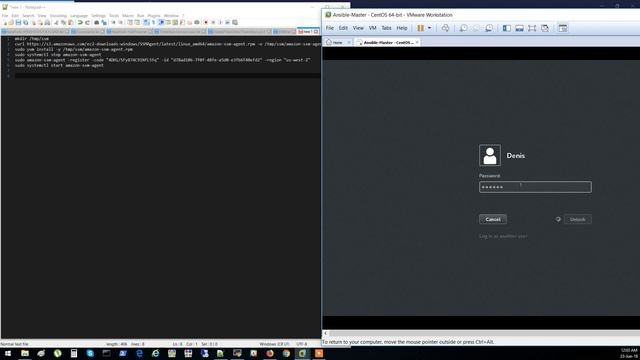
Task: Close the Ansible-Master tab in VMware
Action: click(x=417, y=42)
